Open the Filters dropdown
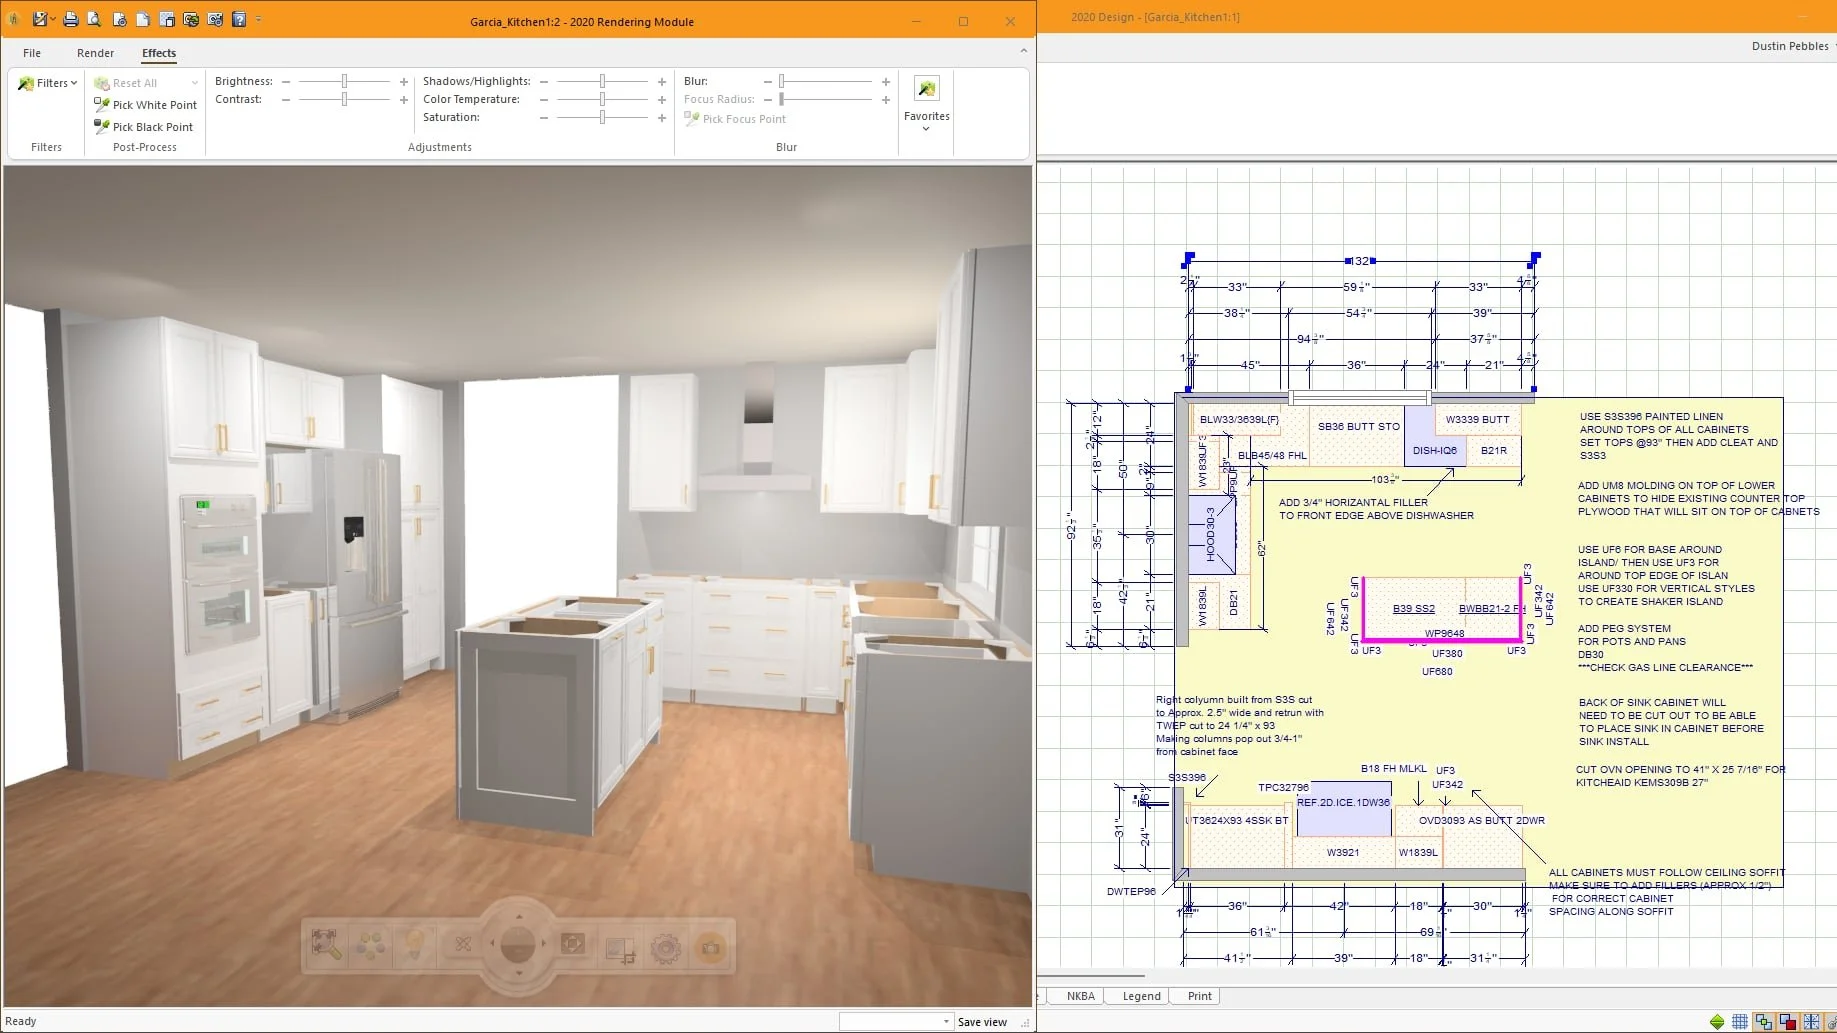Image resolution: width=1837 pixels, height=1033 pixels. coord(46,82)
